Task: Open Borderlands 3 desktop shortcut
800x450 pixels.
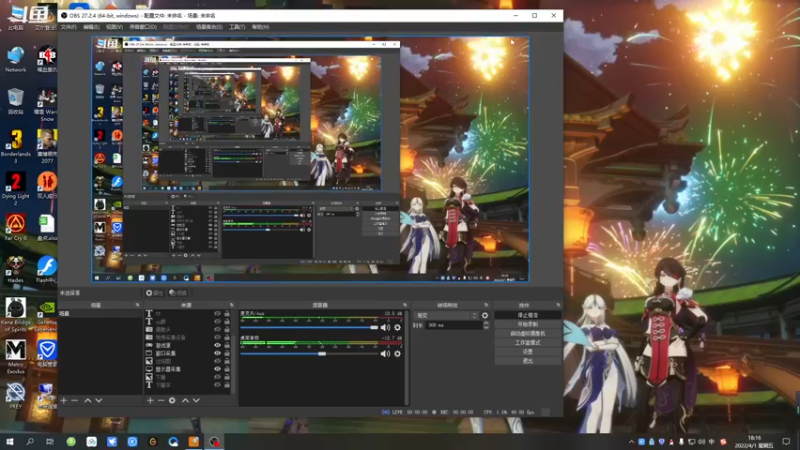Action: [x=16, y=146]
